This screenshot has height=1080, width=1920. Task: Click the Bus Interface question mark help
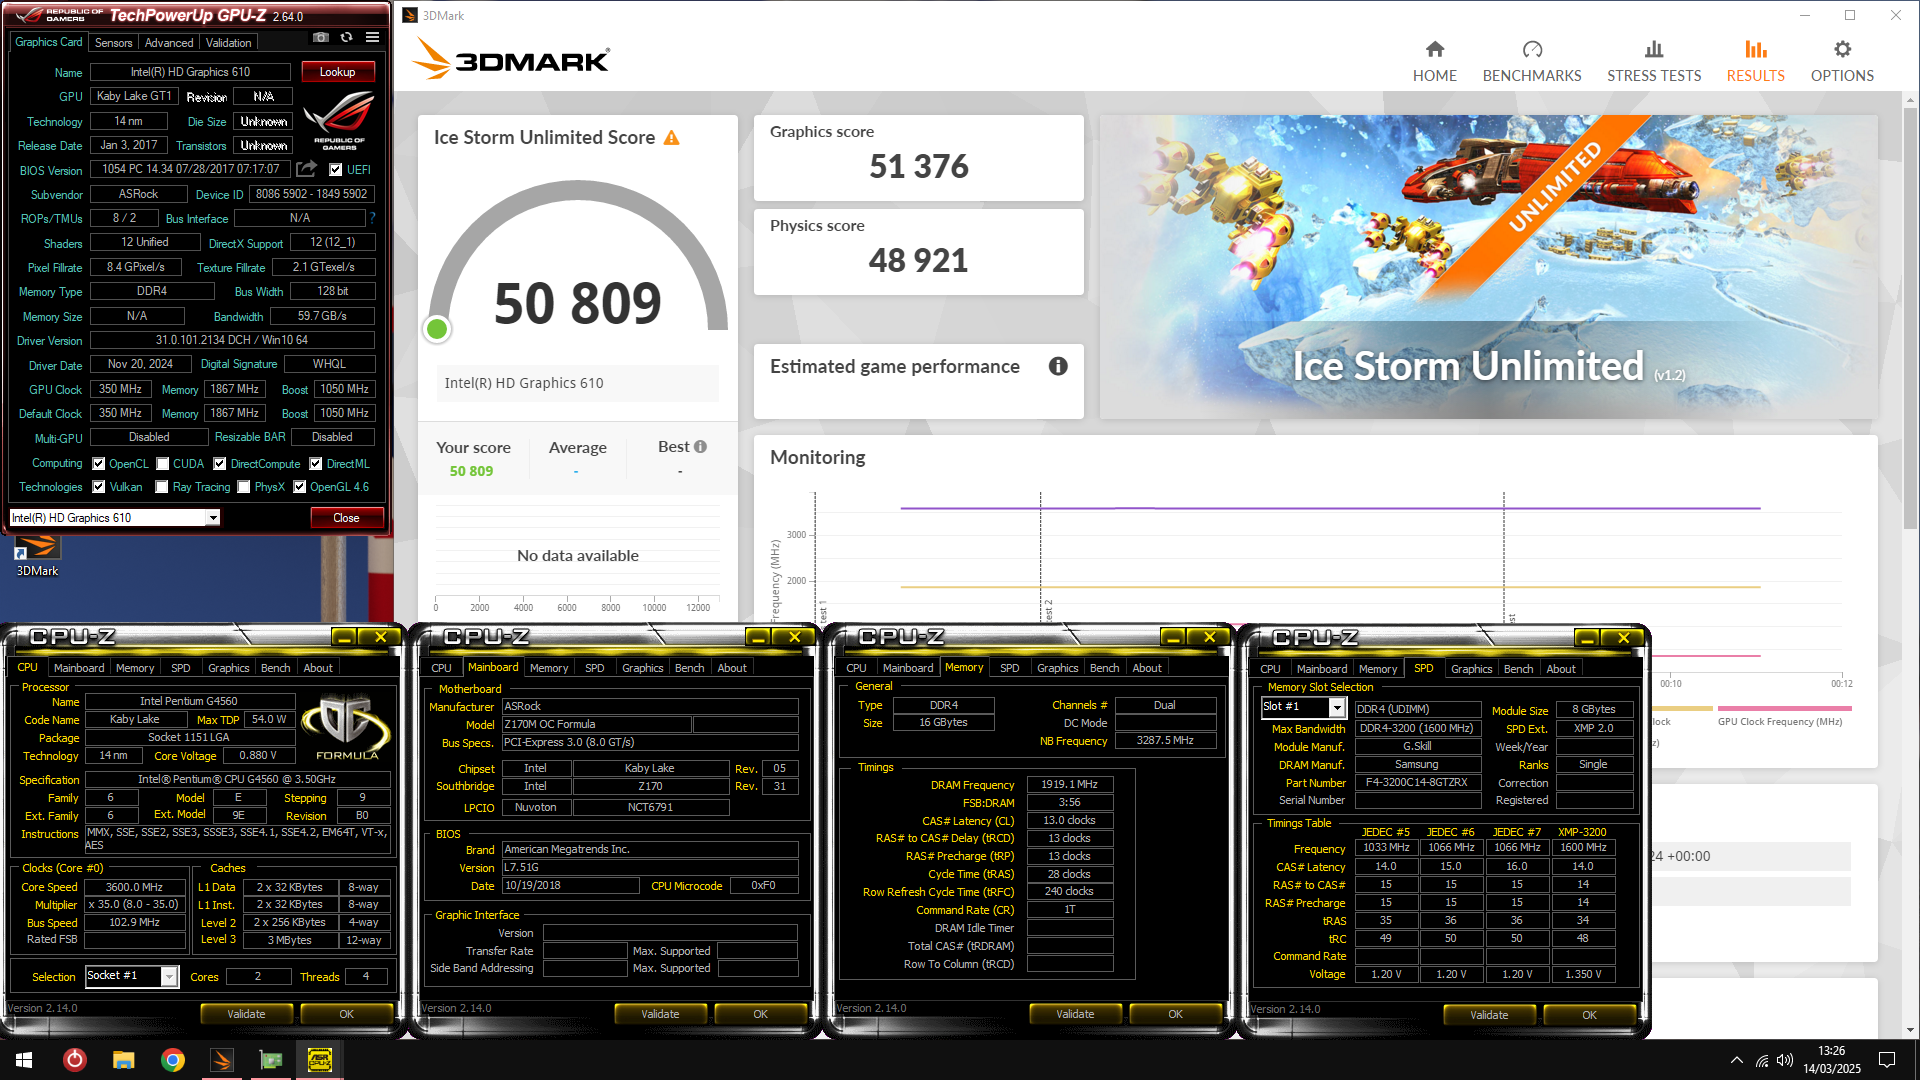(x=372, y=218)
